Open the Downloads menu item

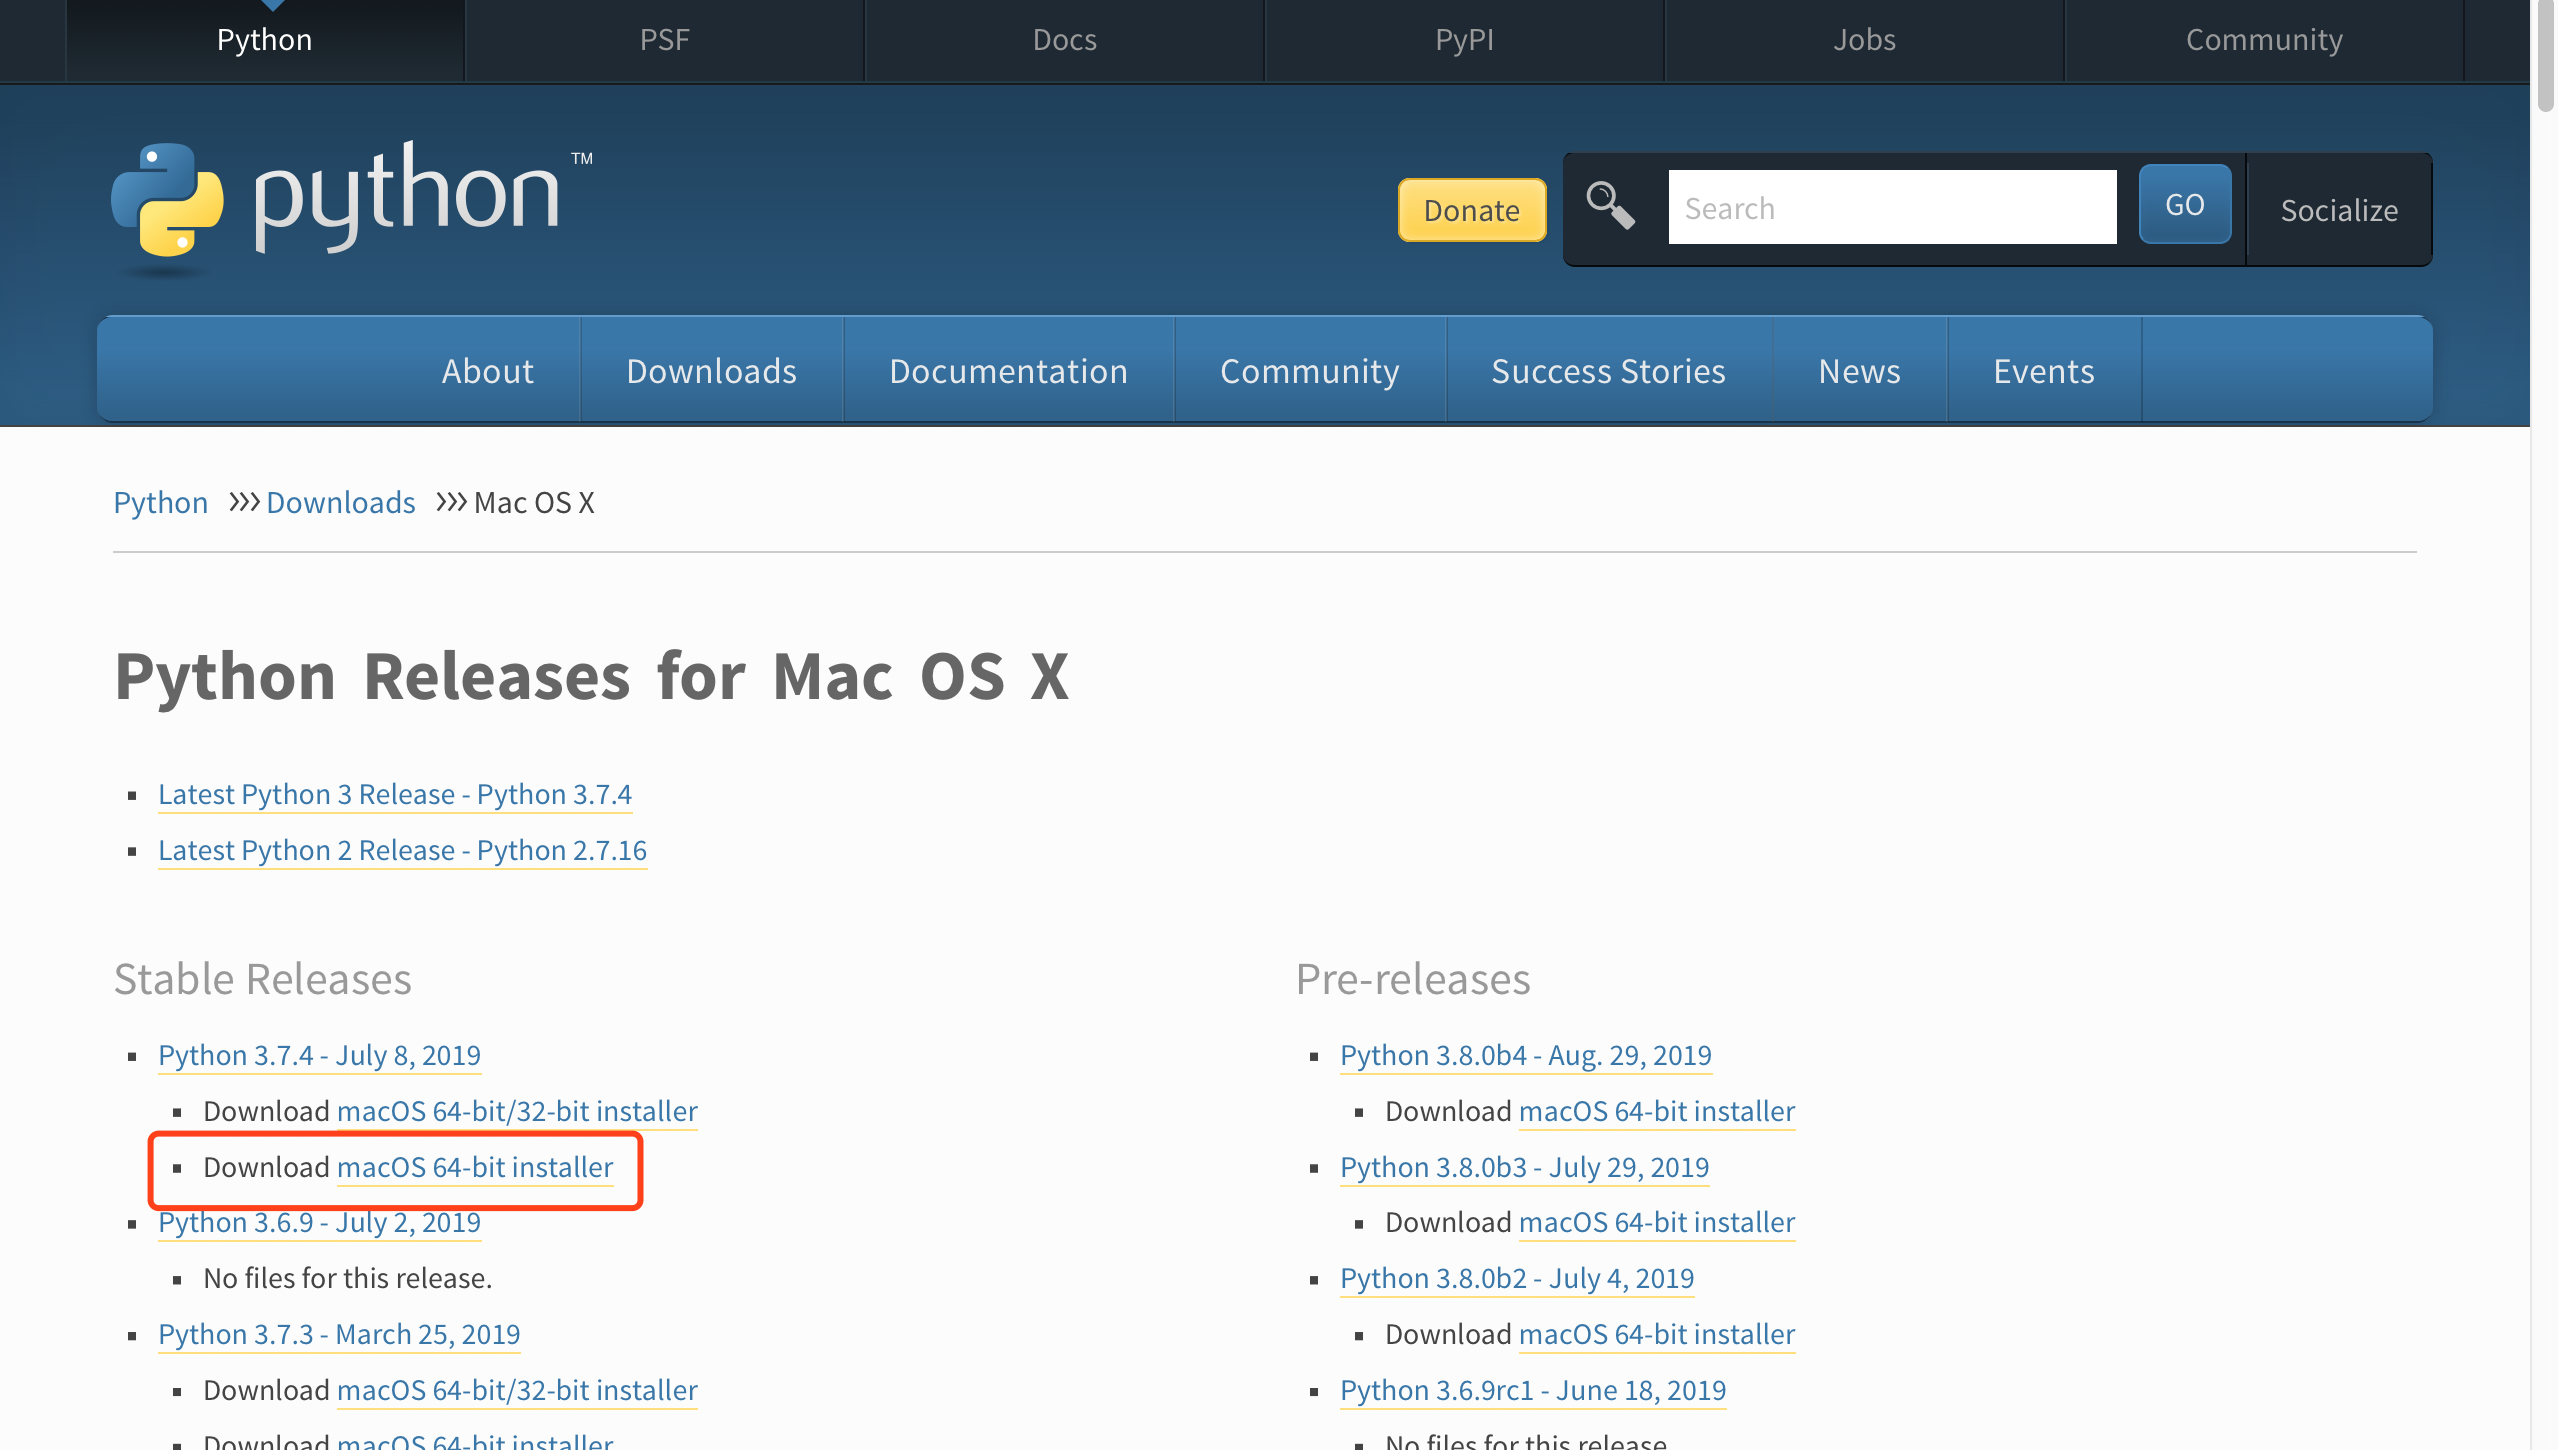710,371
